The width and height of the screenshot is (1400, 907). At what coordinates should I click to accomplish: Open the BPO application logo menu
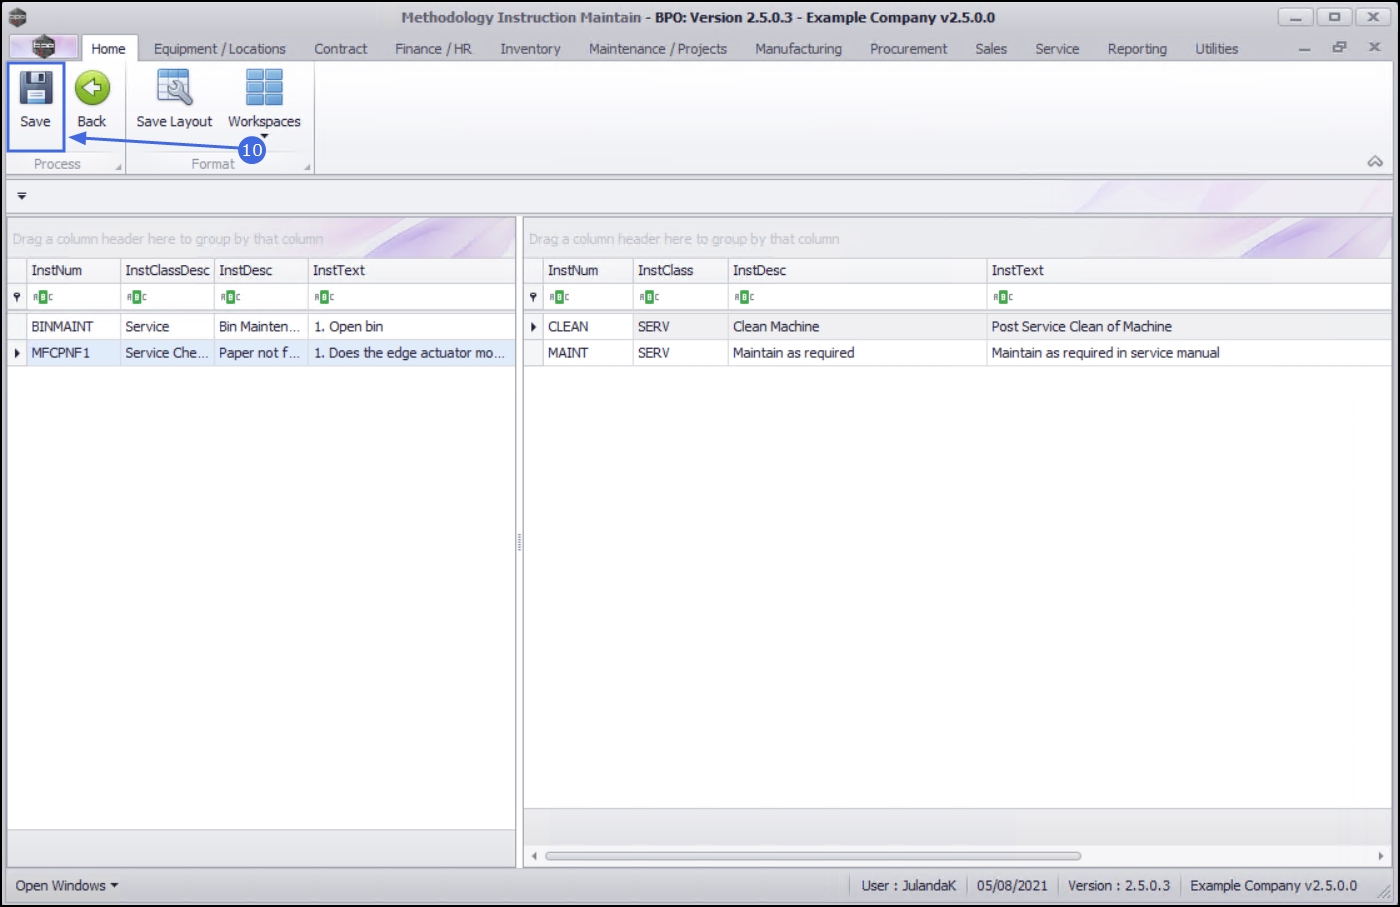tap(43, 47)
